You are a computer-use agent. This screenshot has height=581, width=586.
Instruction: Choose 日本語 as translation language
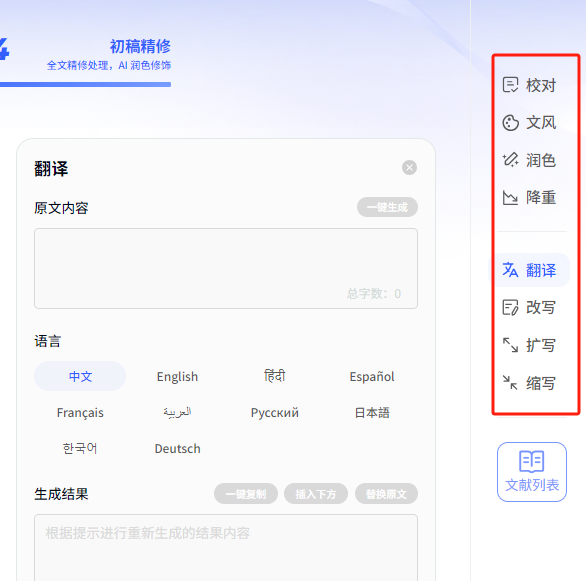coord(372,412)
